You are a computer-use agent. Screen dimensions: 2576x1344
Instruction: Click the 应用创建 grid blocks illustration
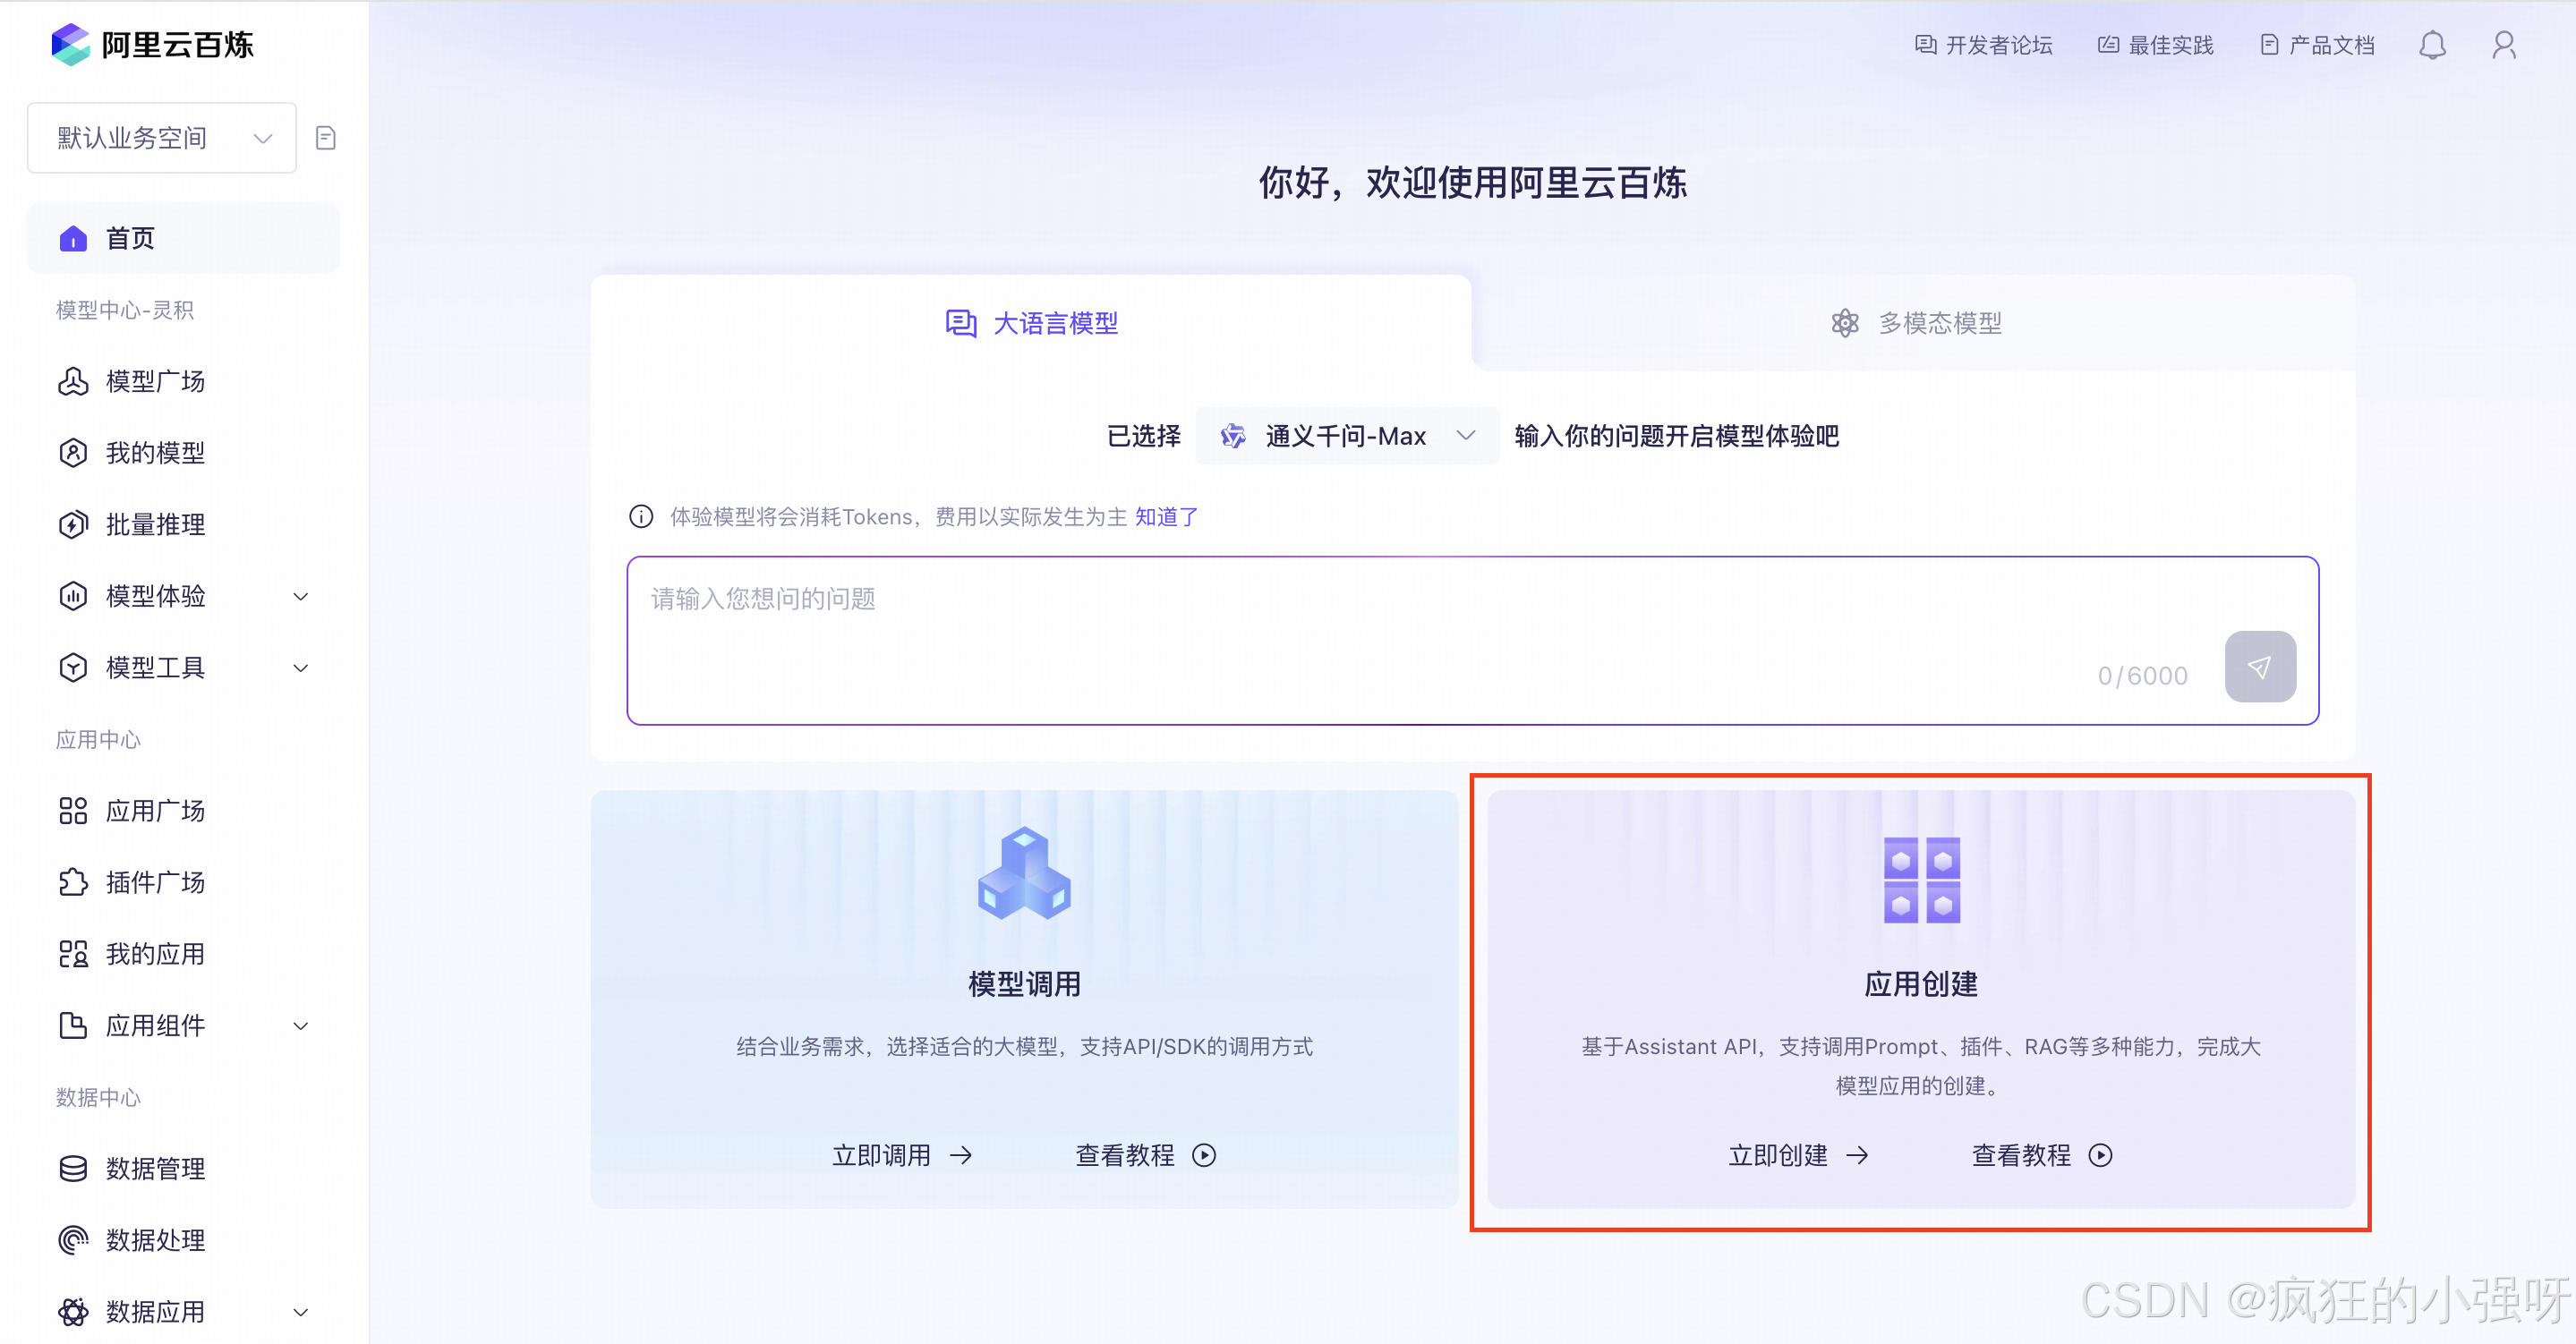tap(1920, 879)
